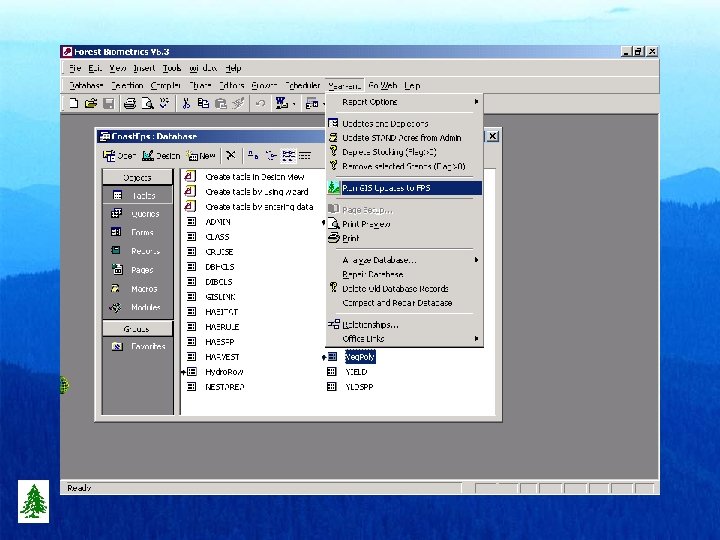
Task: Select Pages in Objects pane
Action: click(x=137, y=270)
